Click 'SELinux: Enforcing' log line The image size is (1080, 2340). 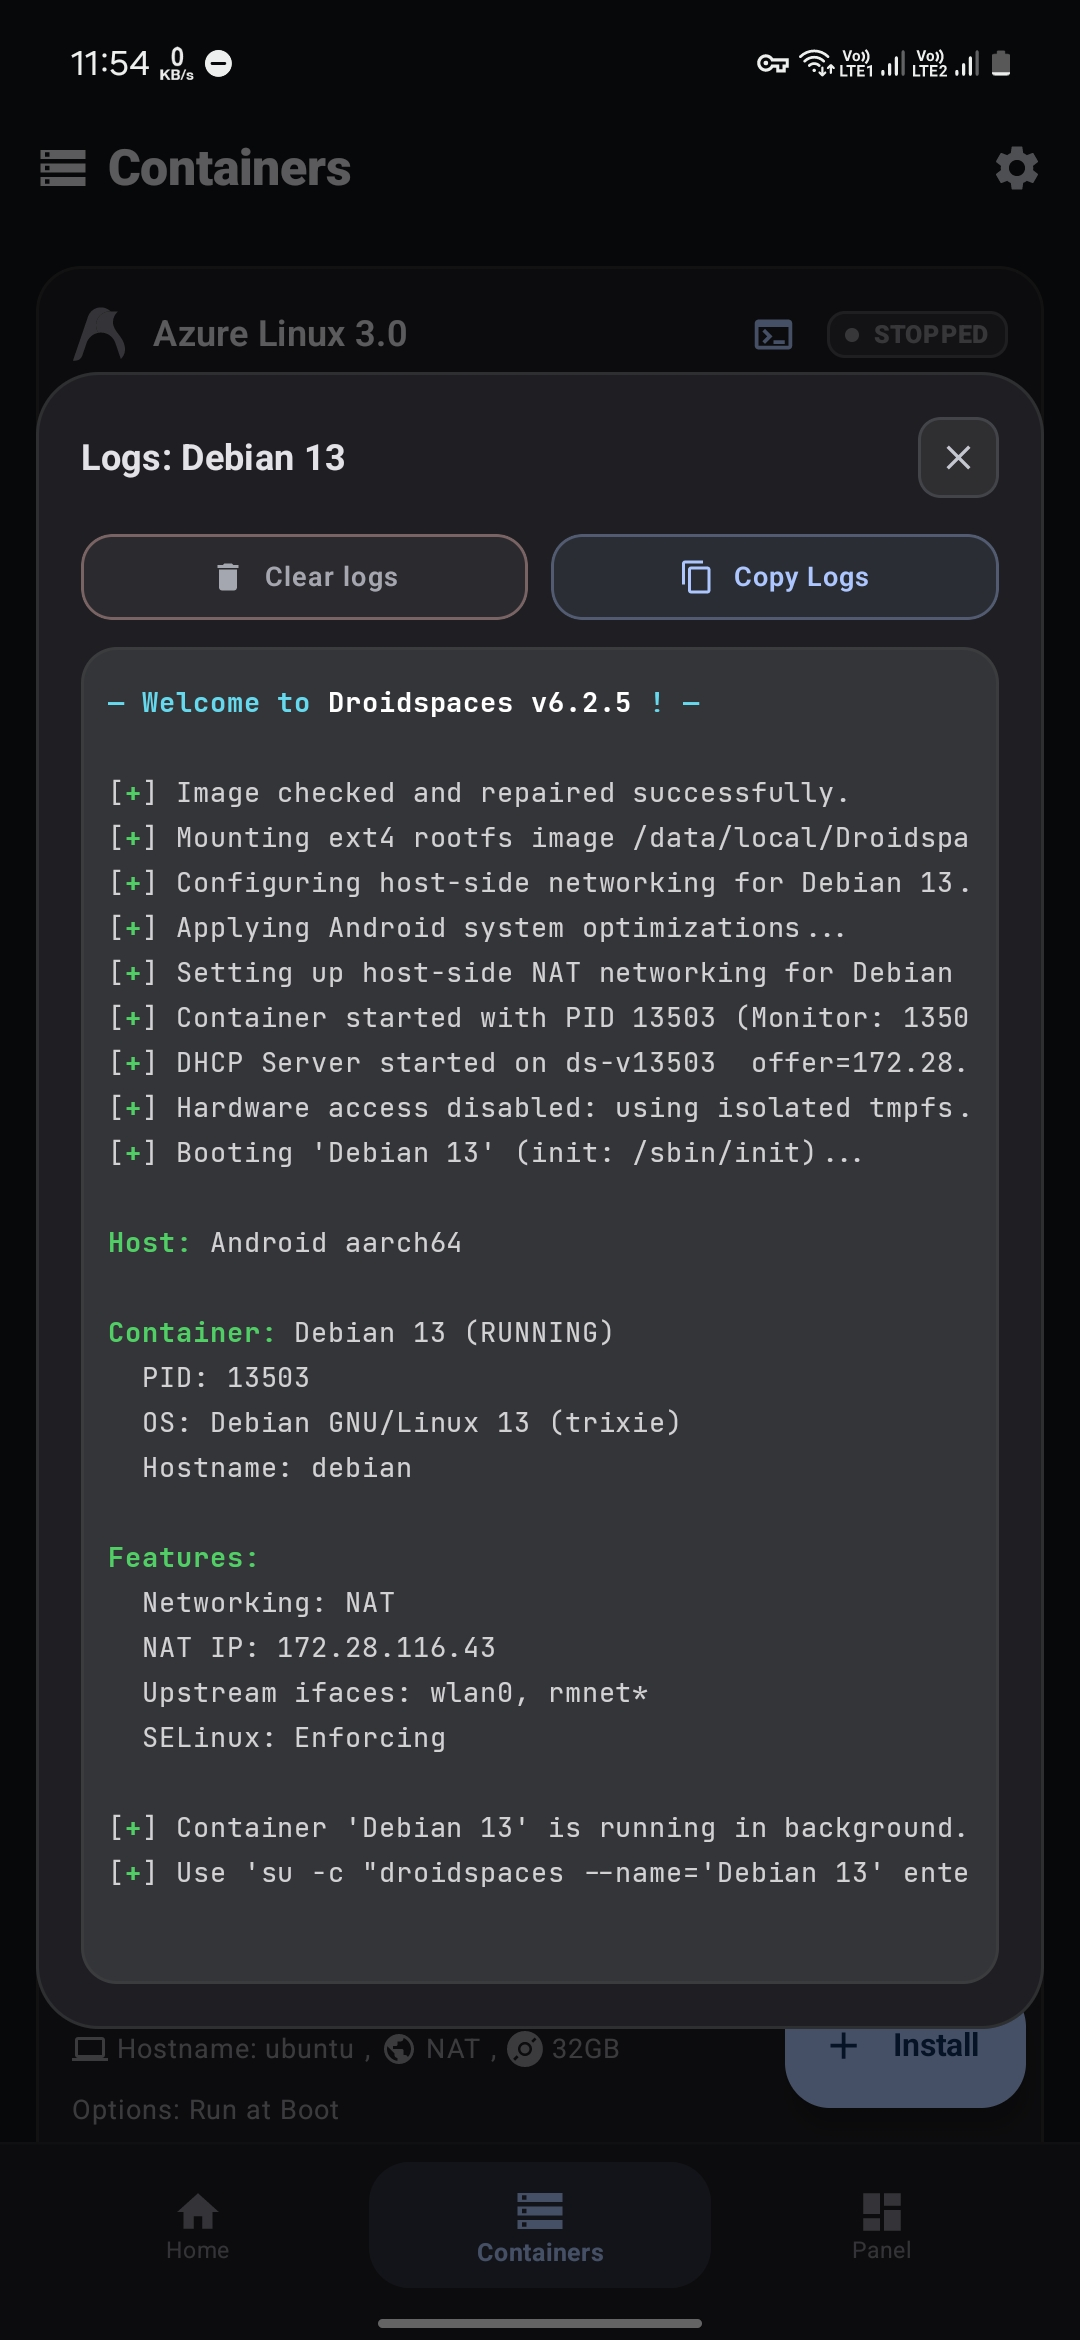tap(294, 1738)
